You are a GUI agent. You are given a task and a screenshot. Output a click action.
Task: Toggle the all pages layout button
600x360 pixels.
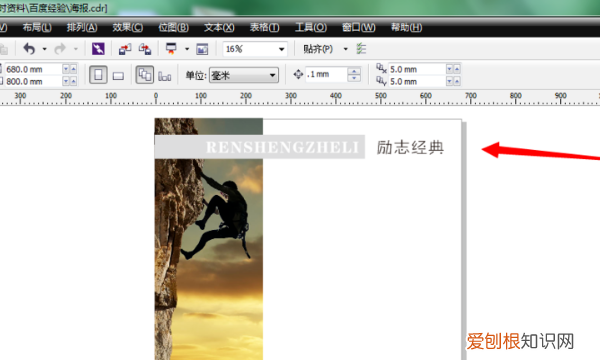coord(145,75)
